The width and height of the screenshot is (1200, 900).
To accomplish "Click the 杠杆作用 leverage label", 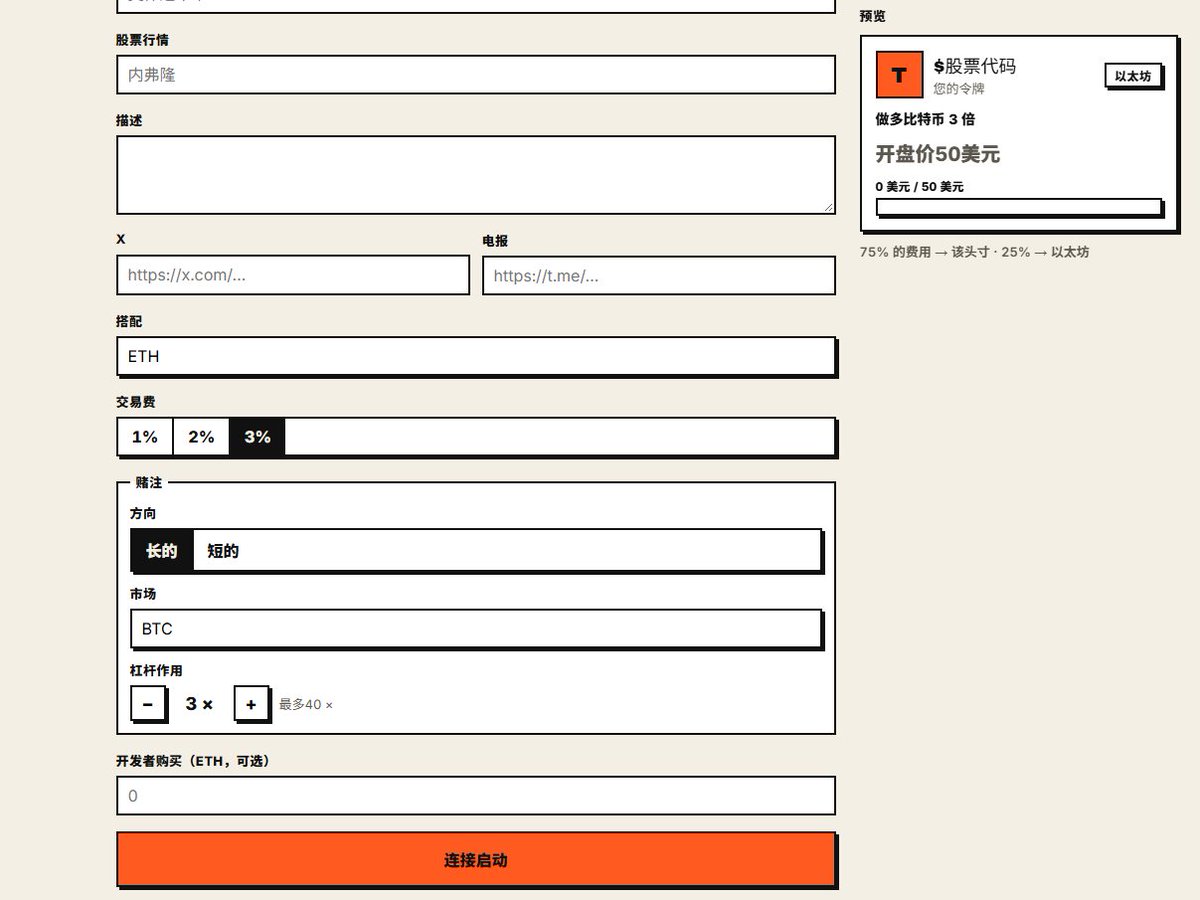I will (156, 671).
